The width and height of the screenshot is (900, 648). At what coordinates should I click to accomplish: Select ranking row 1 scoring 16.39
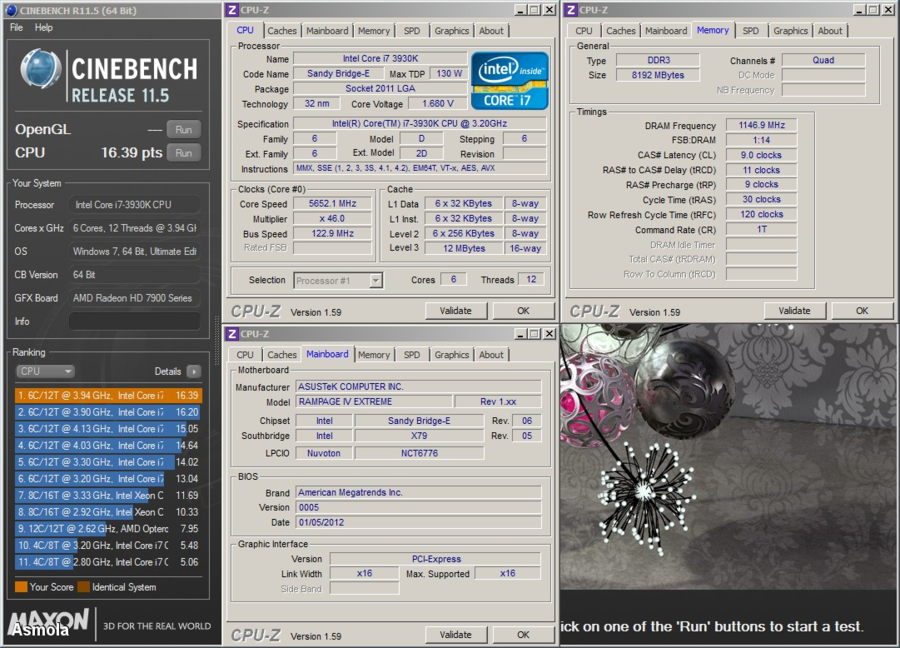coord(108,395)
